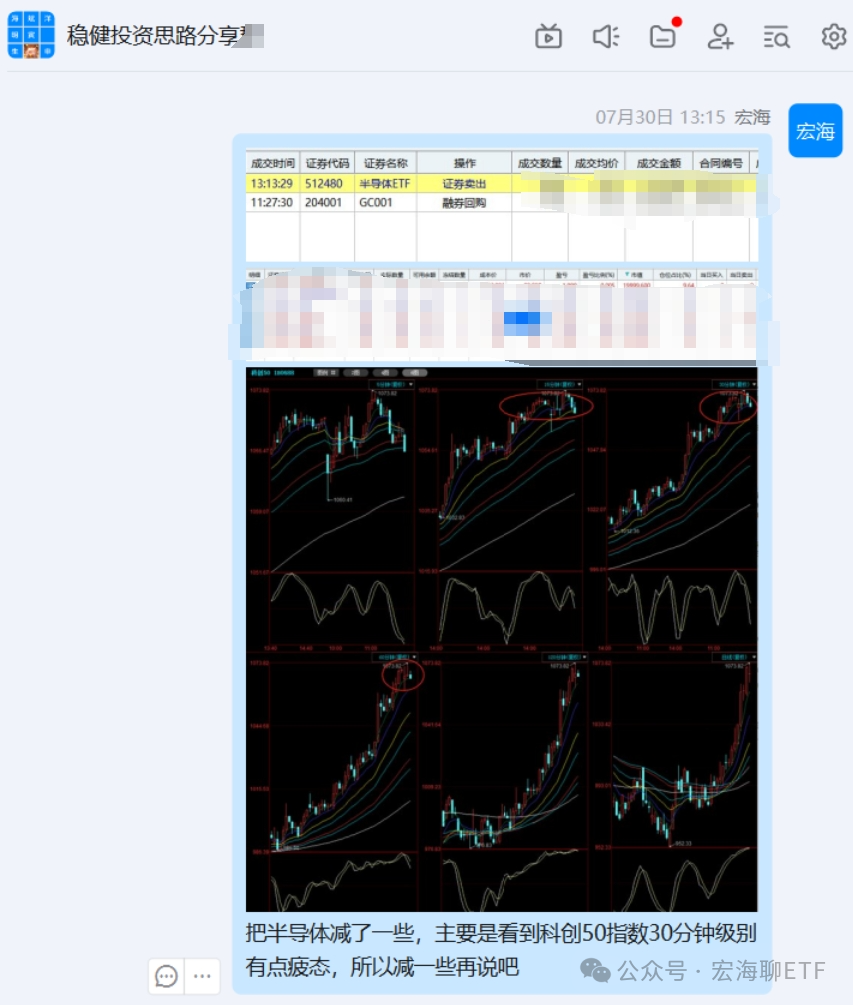
Task: Click the timestamp 07月30日 13:15
Action: [x=660, y=117]
